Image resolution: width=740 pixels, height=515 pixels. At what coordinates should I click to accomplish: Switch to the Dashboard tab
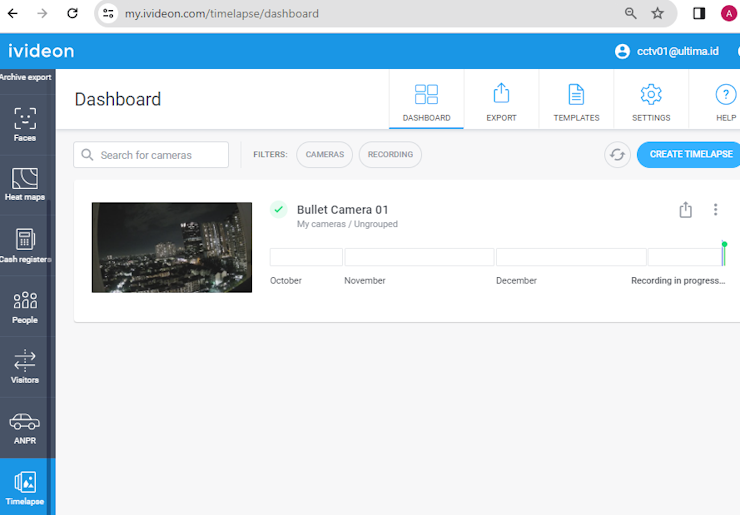[427, 102]
